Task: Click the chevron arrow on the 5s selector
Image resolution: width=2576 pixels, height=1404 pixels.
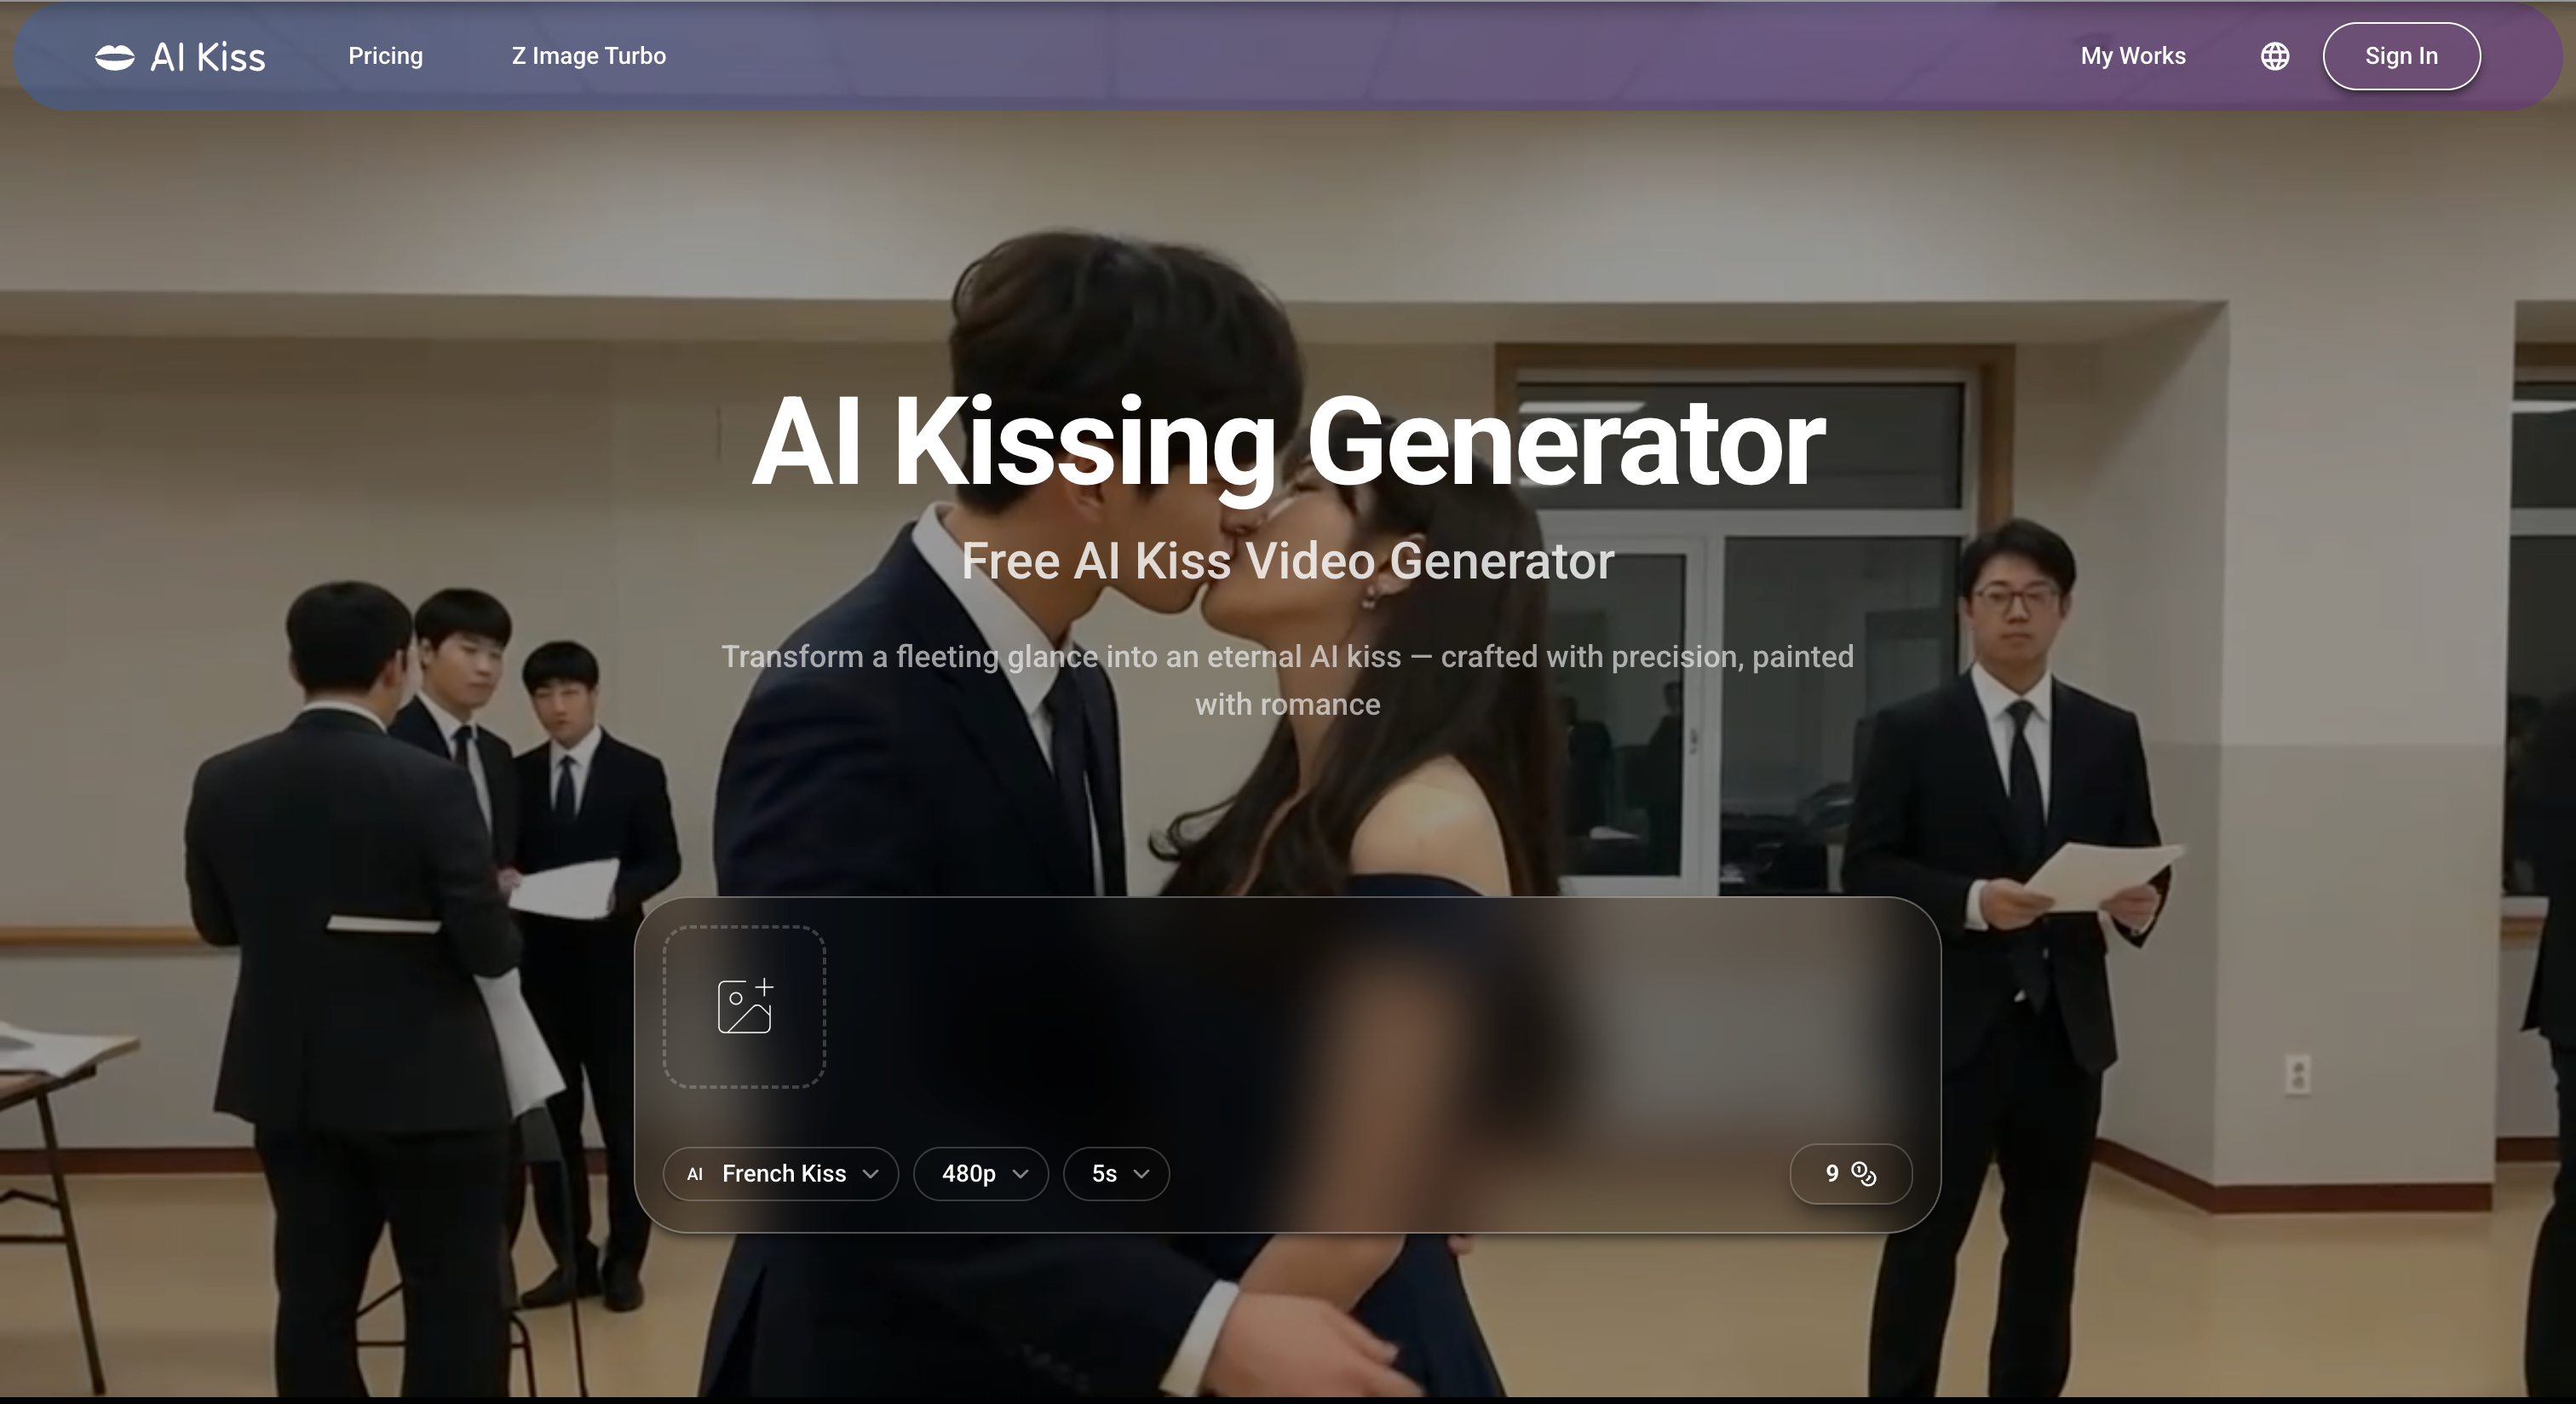Action: point(1143,1174)
